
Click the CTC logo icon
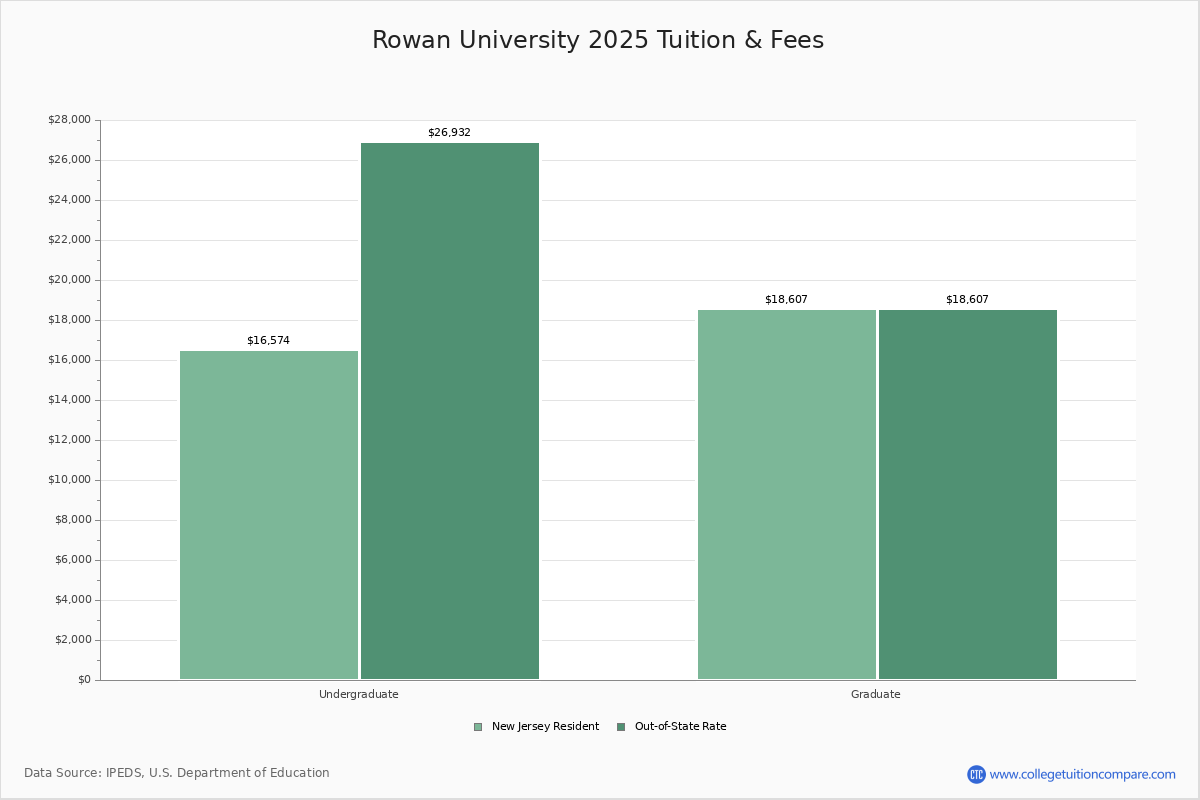[976, 774]
